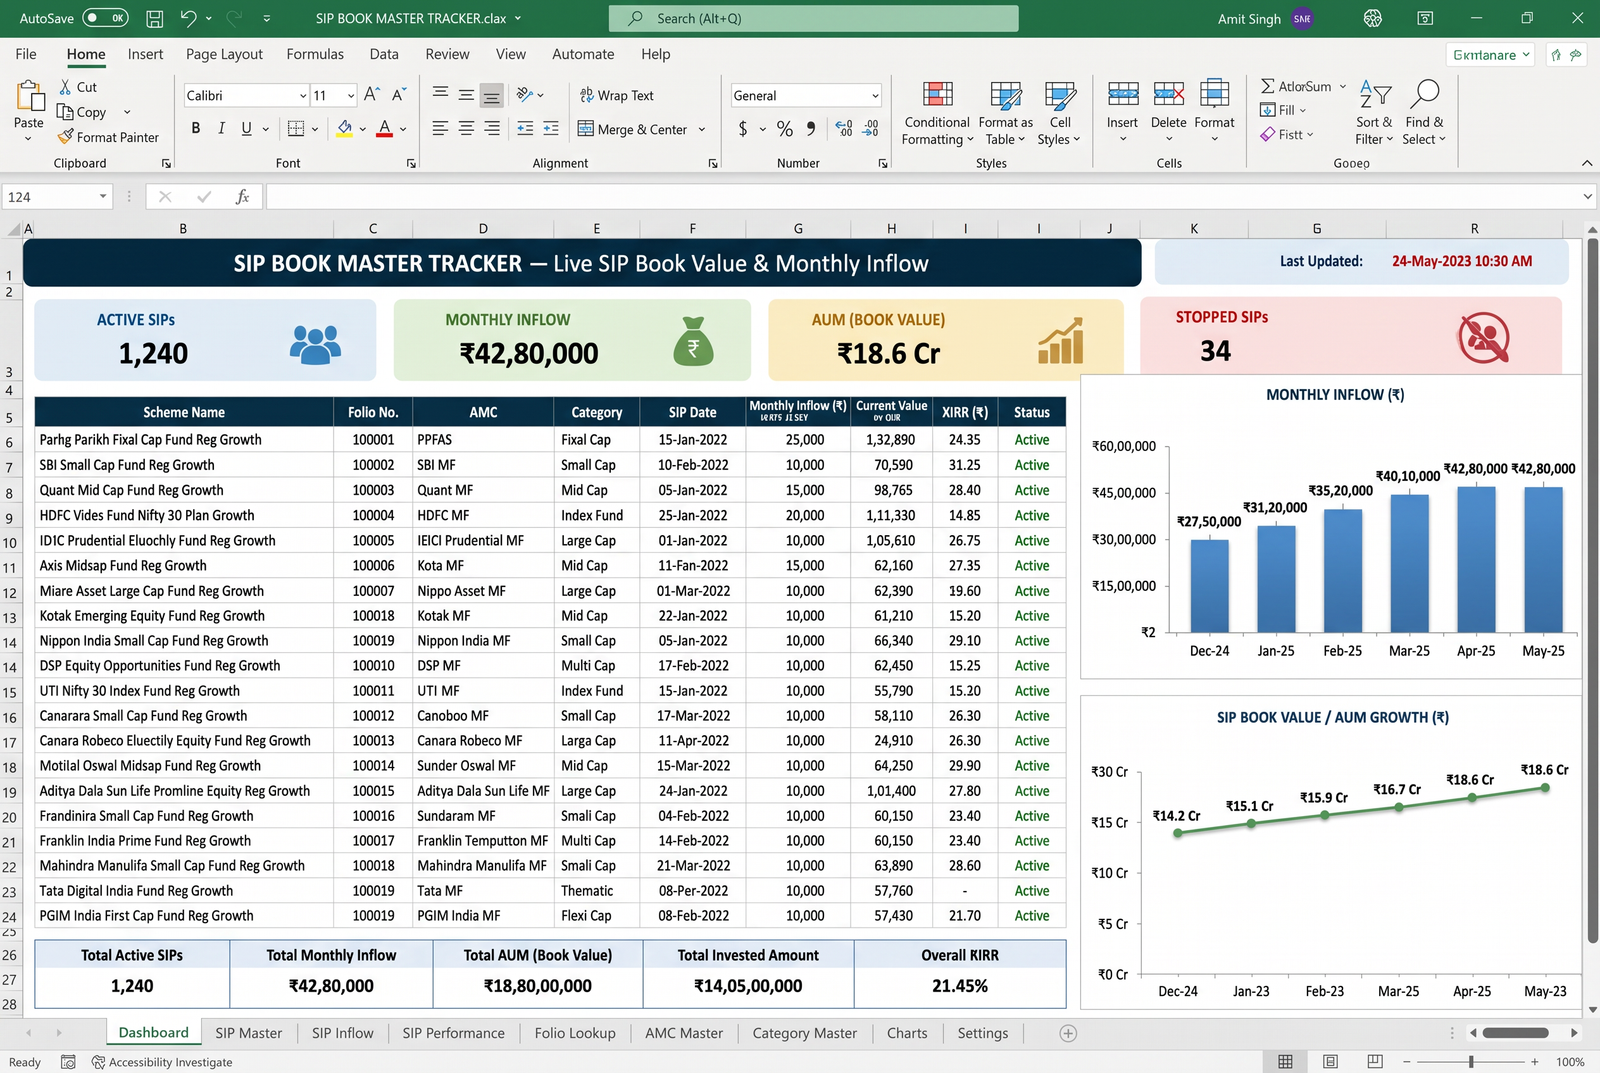Viewport: 1600px width, 1073px height.
Task: Click the Save icon in title bar
Action: coord(155,18)
